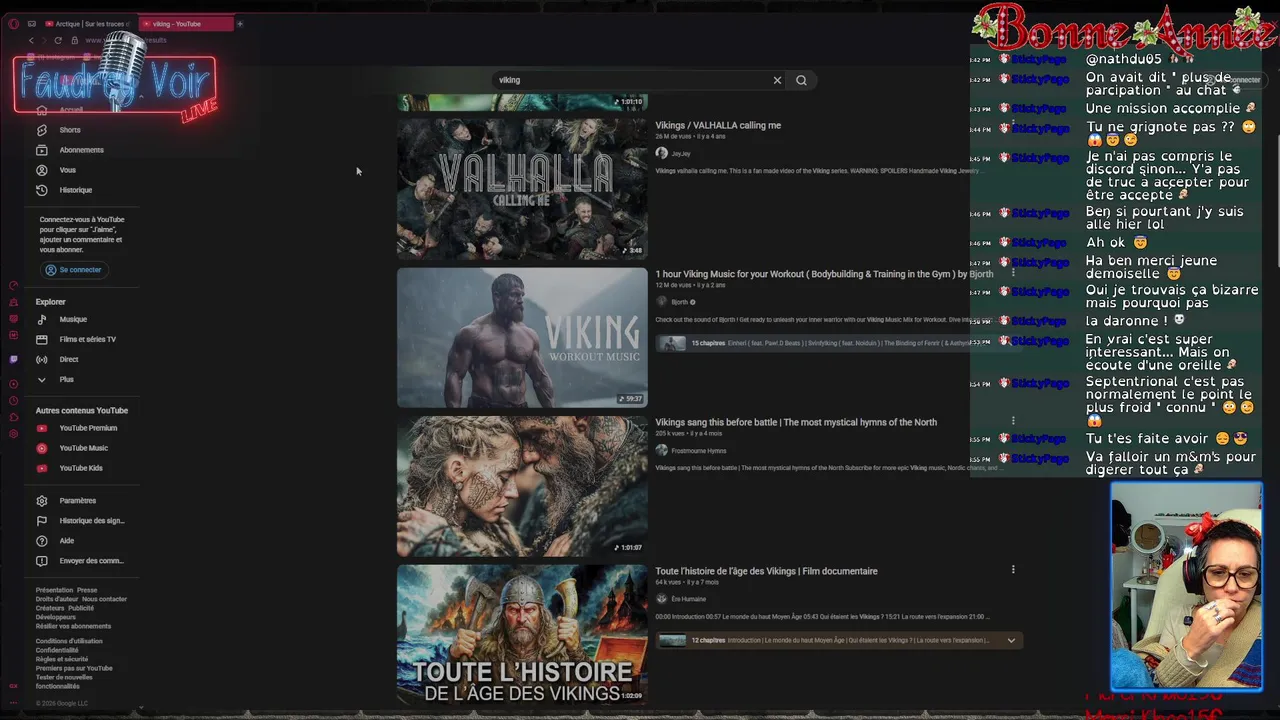Screen dimensions: 1280x720
Task: Open Abonnements in the sidebar
Action: [x=81, y=150]
